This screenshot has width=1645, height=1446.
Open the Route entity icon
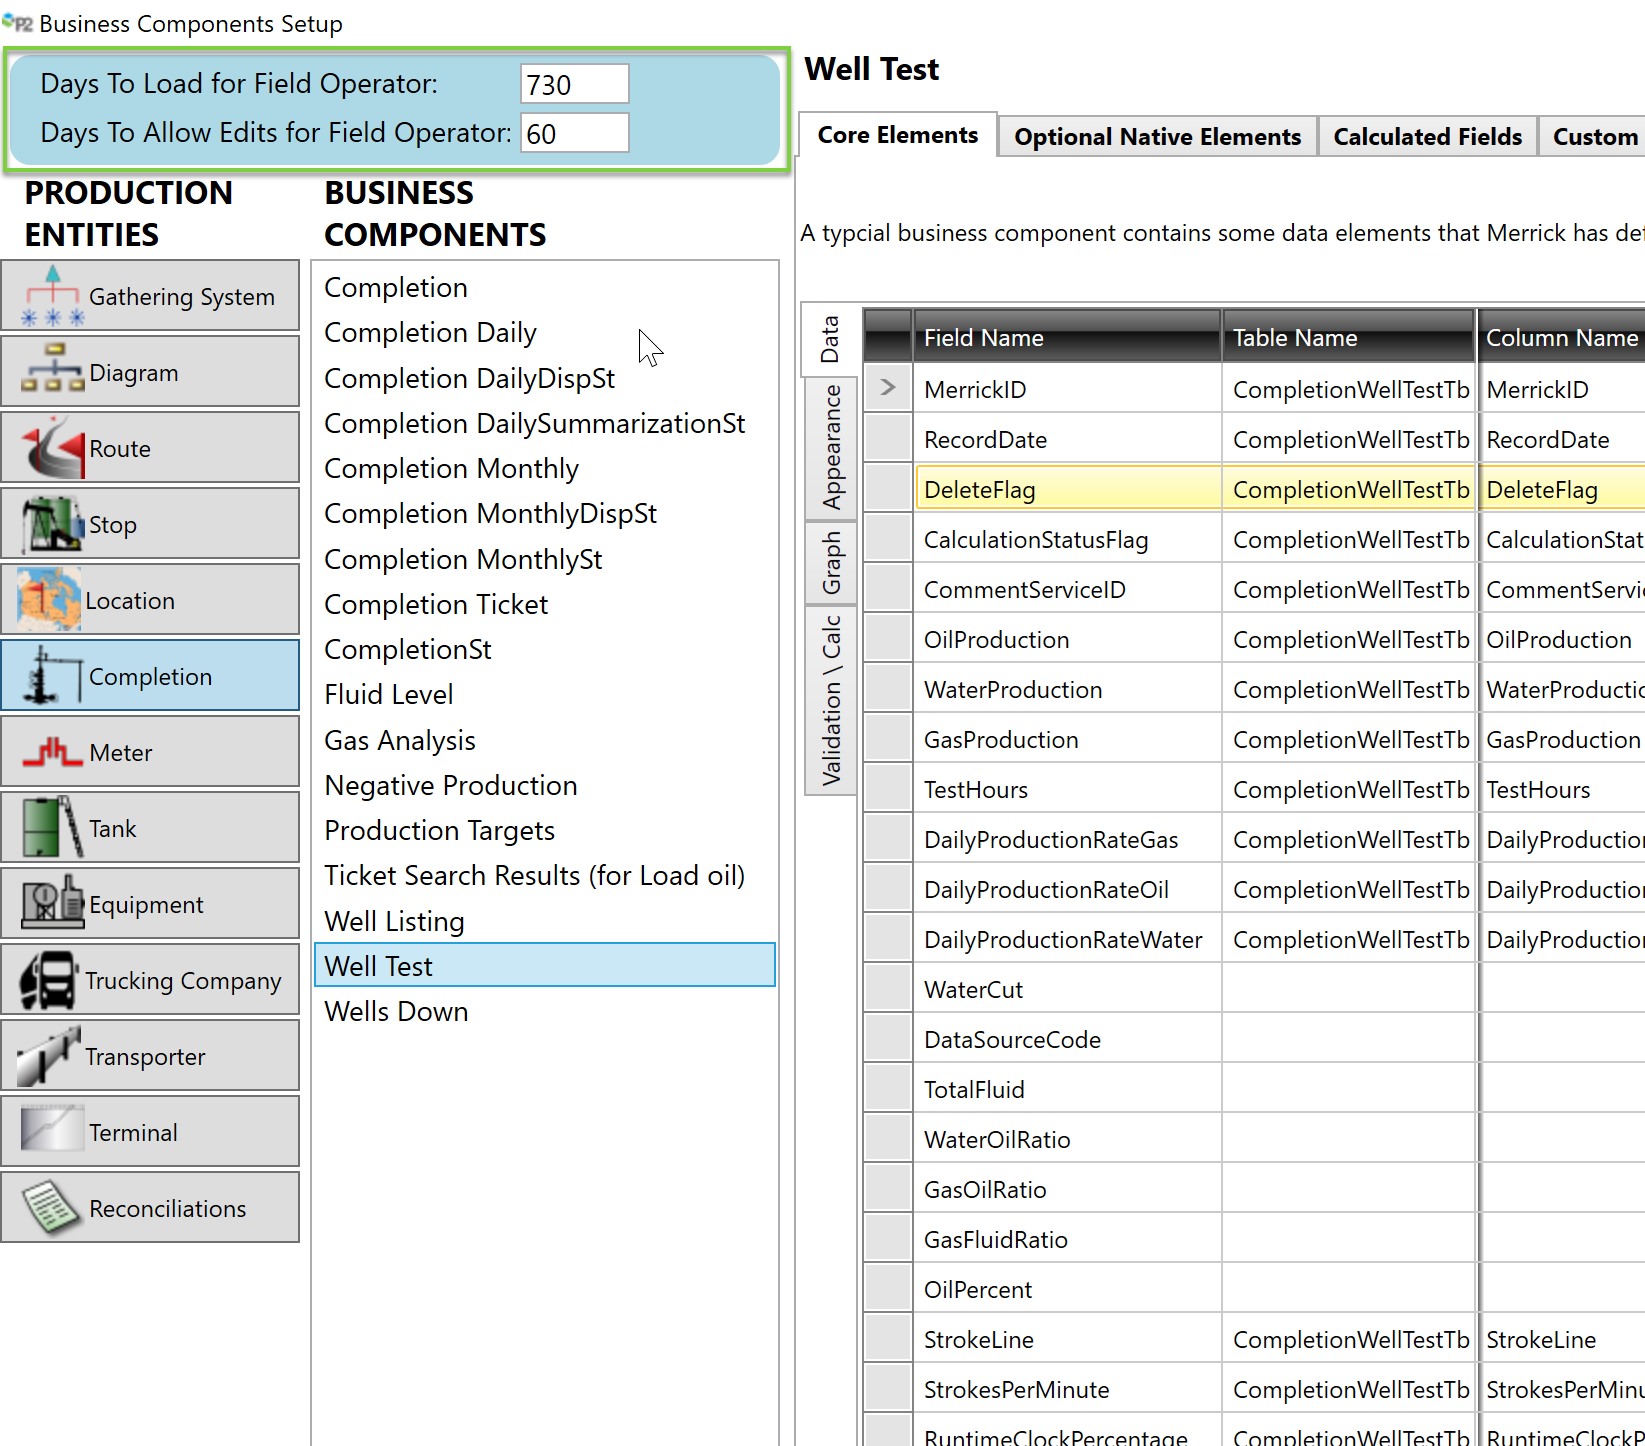[x=52, y=448]
